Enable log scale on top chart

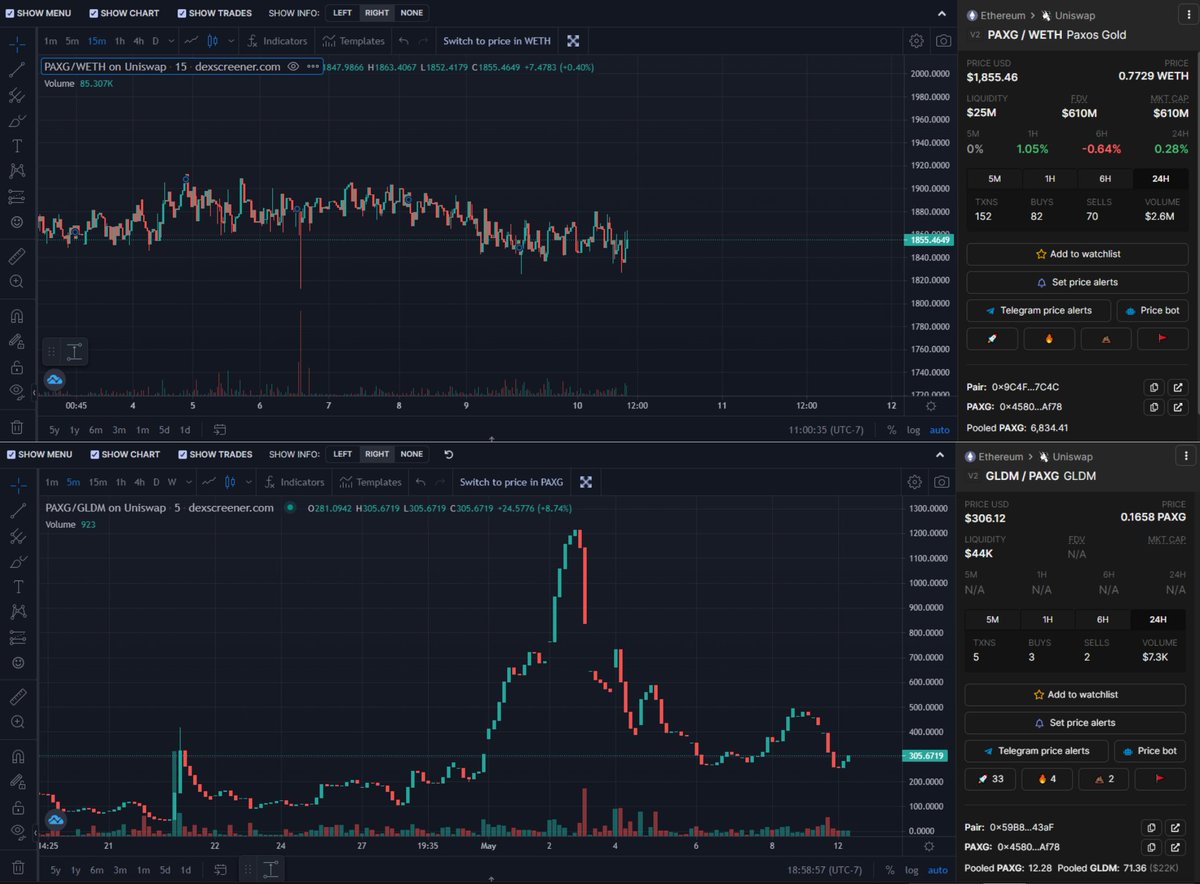(x=913, y=430)
